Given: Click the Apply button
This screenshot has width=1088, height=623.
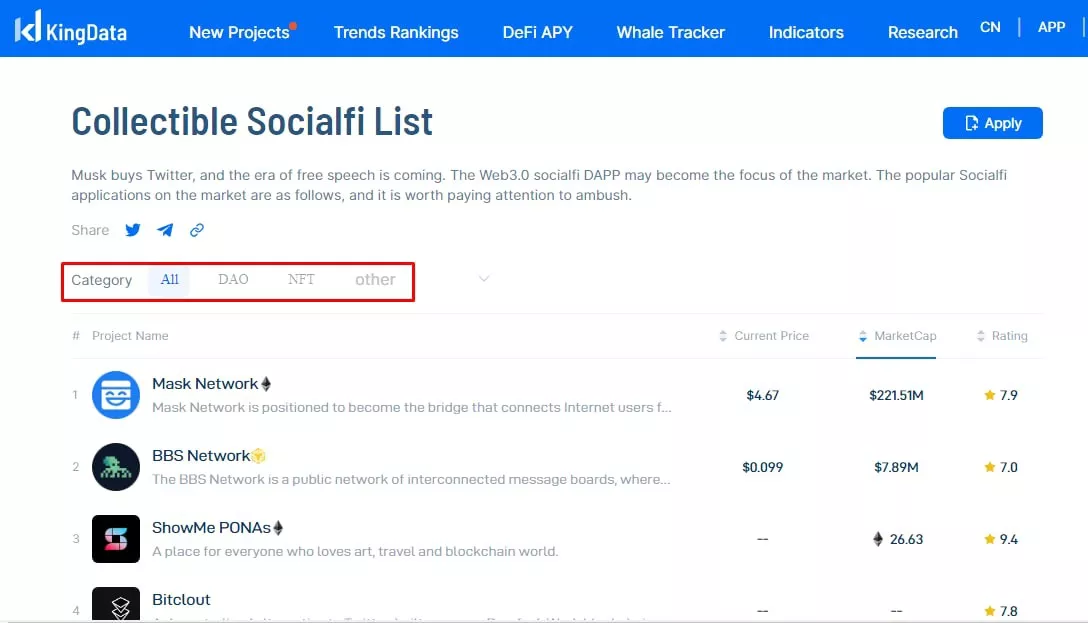Looking at the screenshot, I should pyautogui.click(x=992, y=123).
